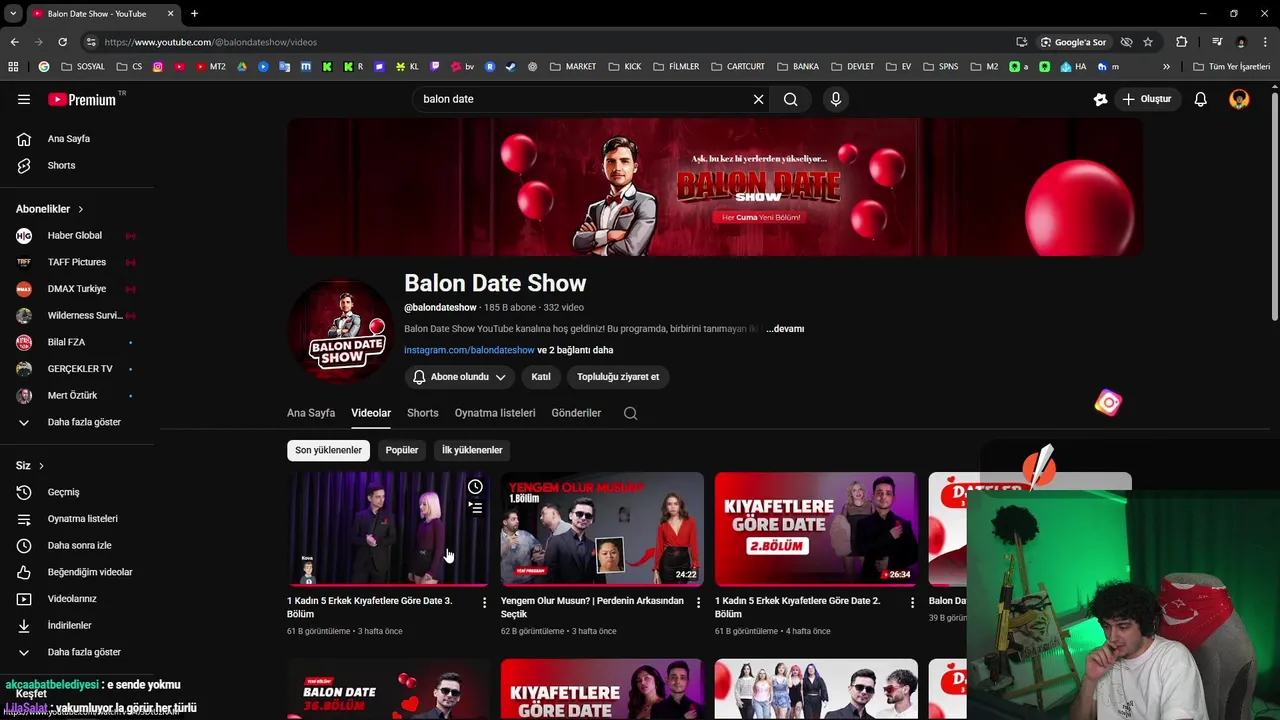This screenshot has width=1280, height=720.
Task: Open options menu for Yengem Olur Musun video
Action: [x=698, y=603]
